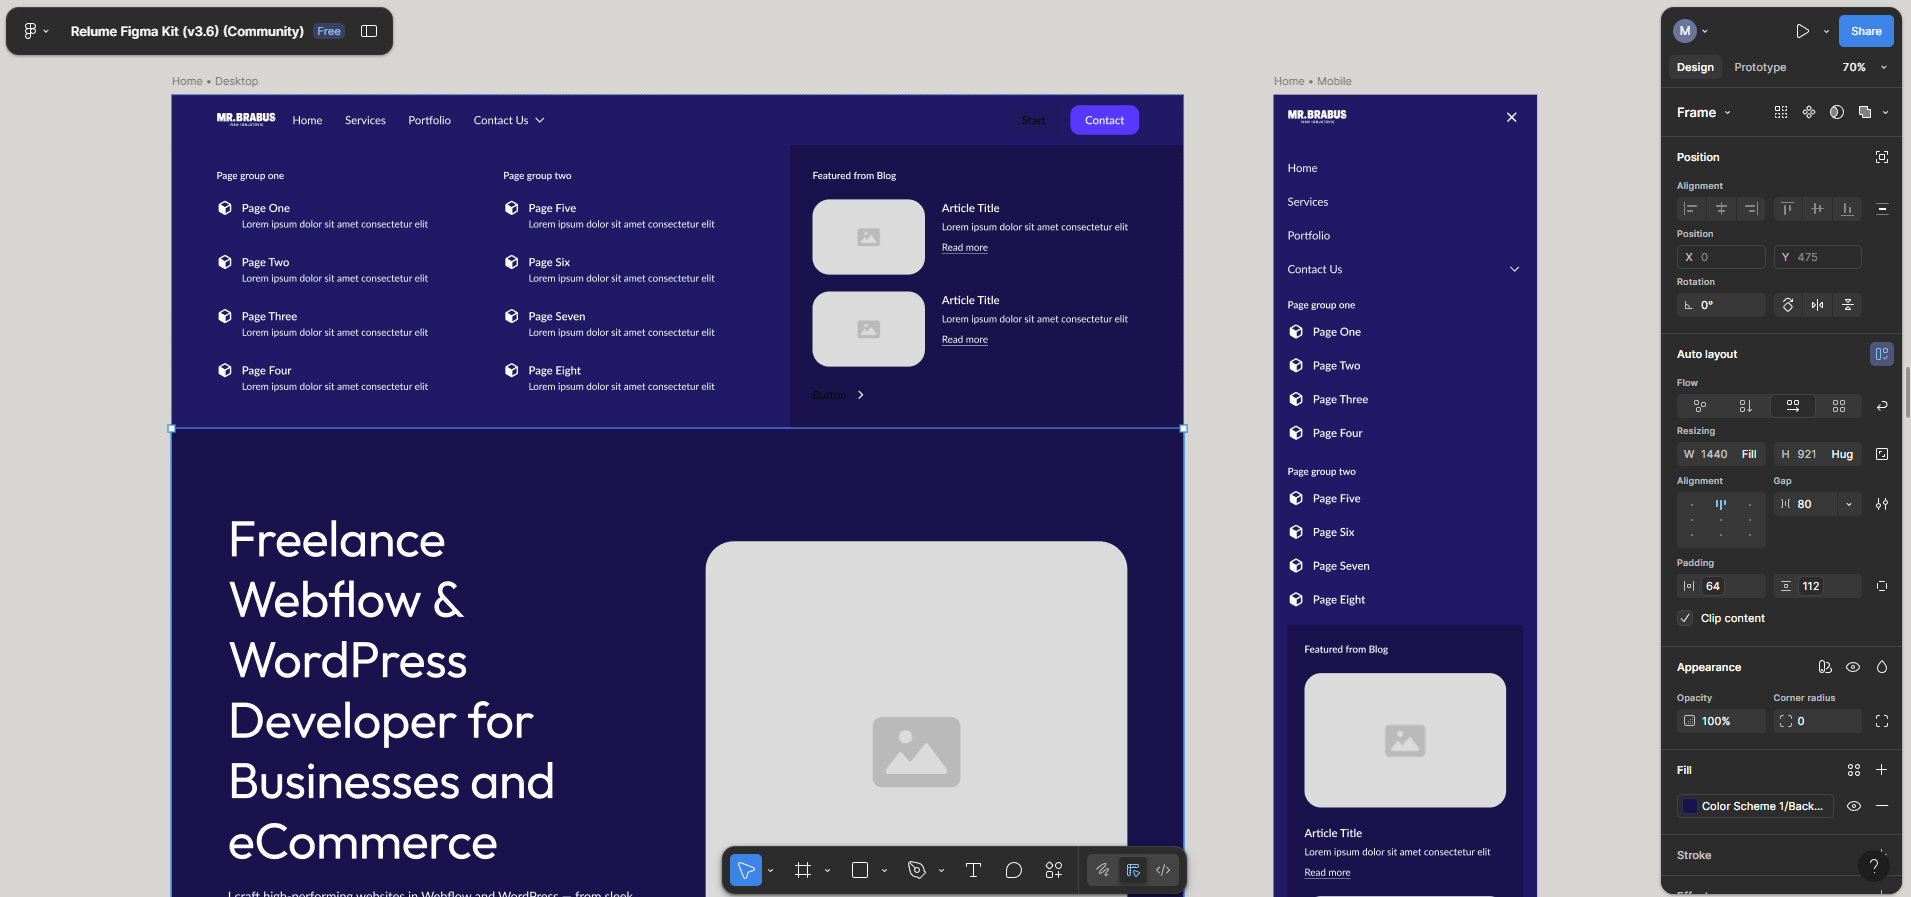Expand Contact Us in mobile menu
This screenshot has width=1911, height=897.
1514,269
